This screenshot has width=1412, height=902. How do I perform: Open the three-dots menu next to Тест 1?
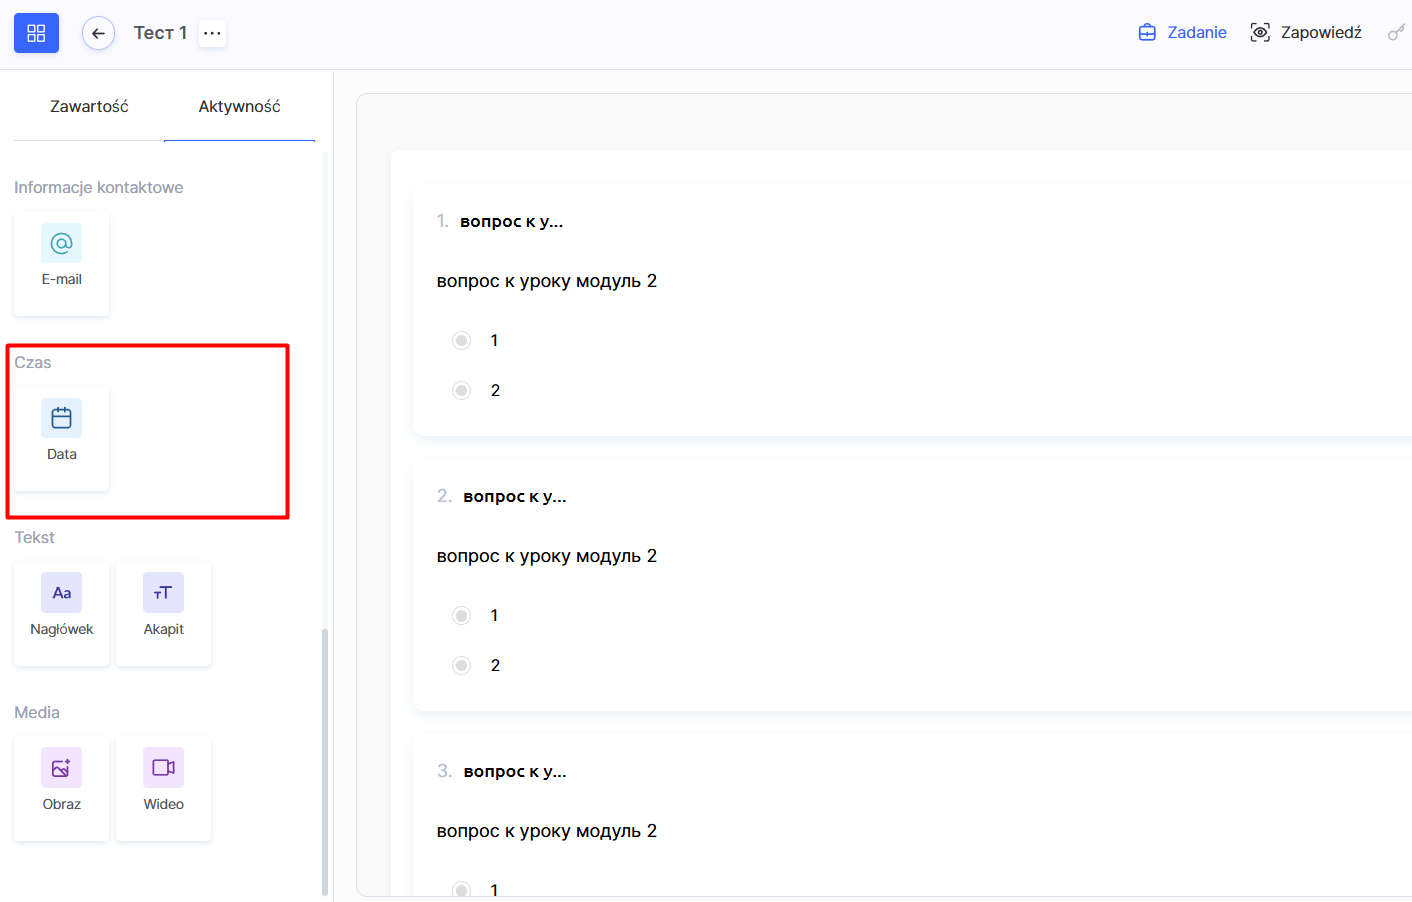pyautogui.click(x=212, y=33)
